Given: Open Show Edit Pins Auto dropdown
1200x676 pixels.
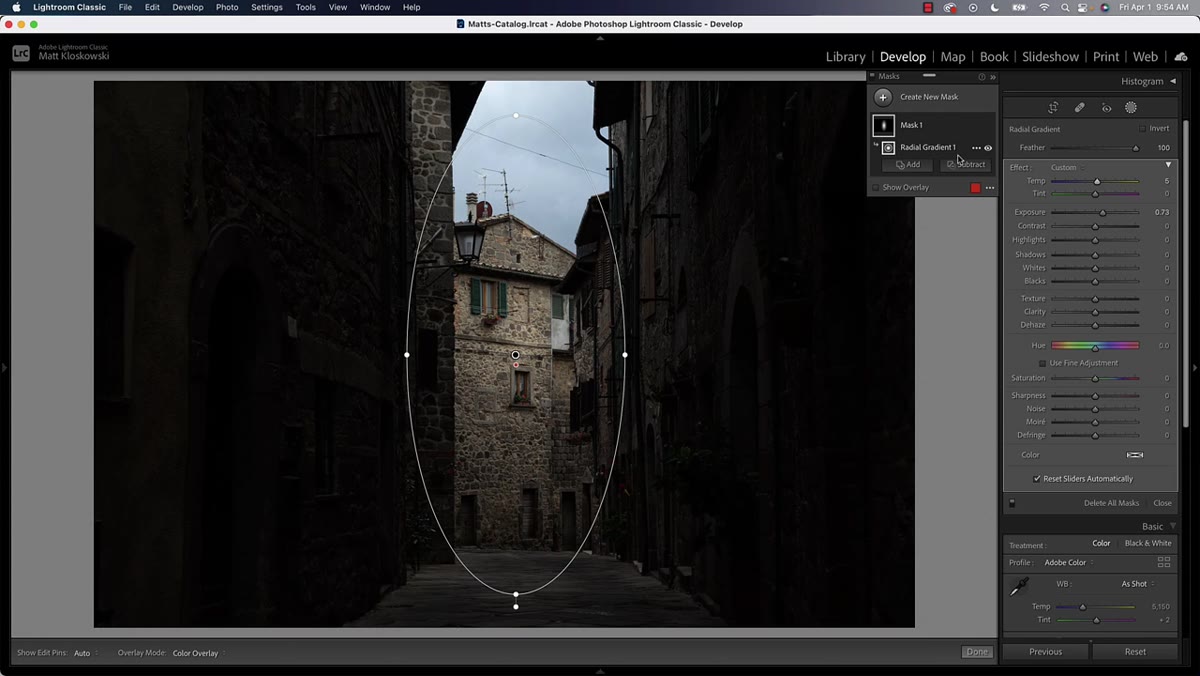Looking at the screenshot, I should click(85, 653).
